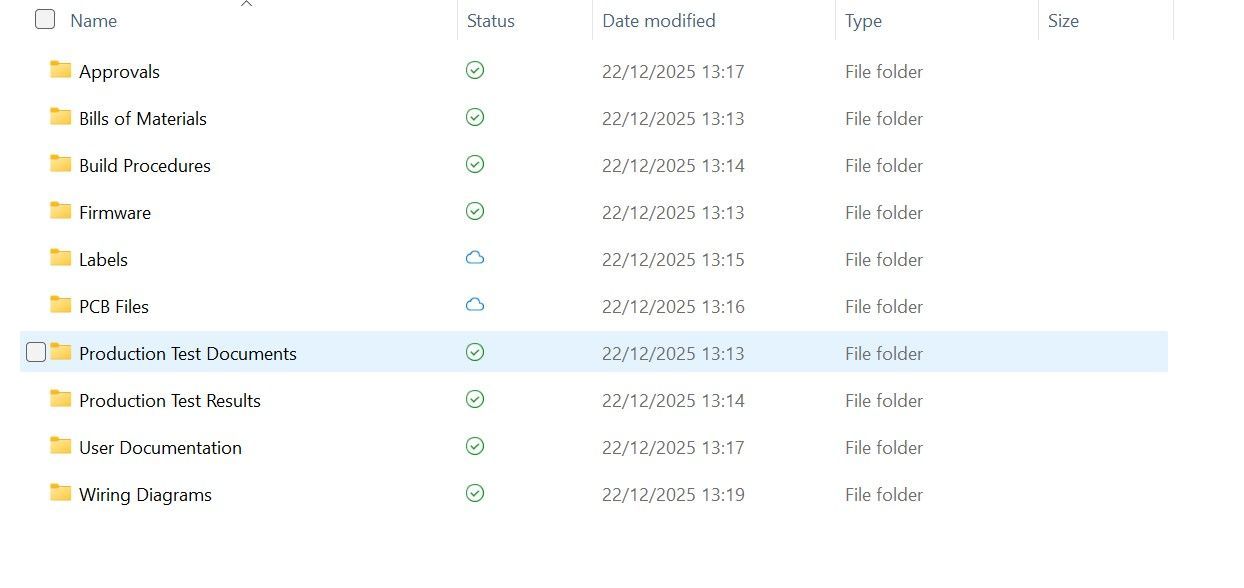Click the Name column header
The width and height of the screenshot is (1244, 588).
coord(93,20)
